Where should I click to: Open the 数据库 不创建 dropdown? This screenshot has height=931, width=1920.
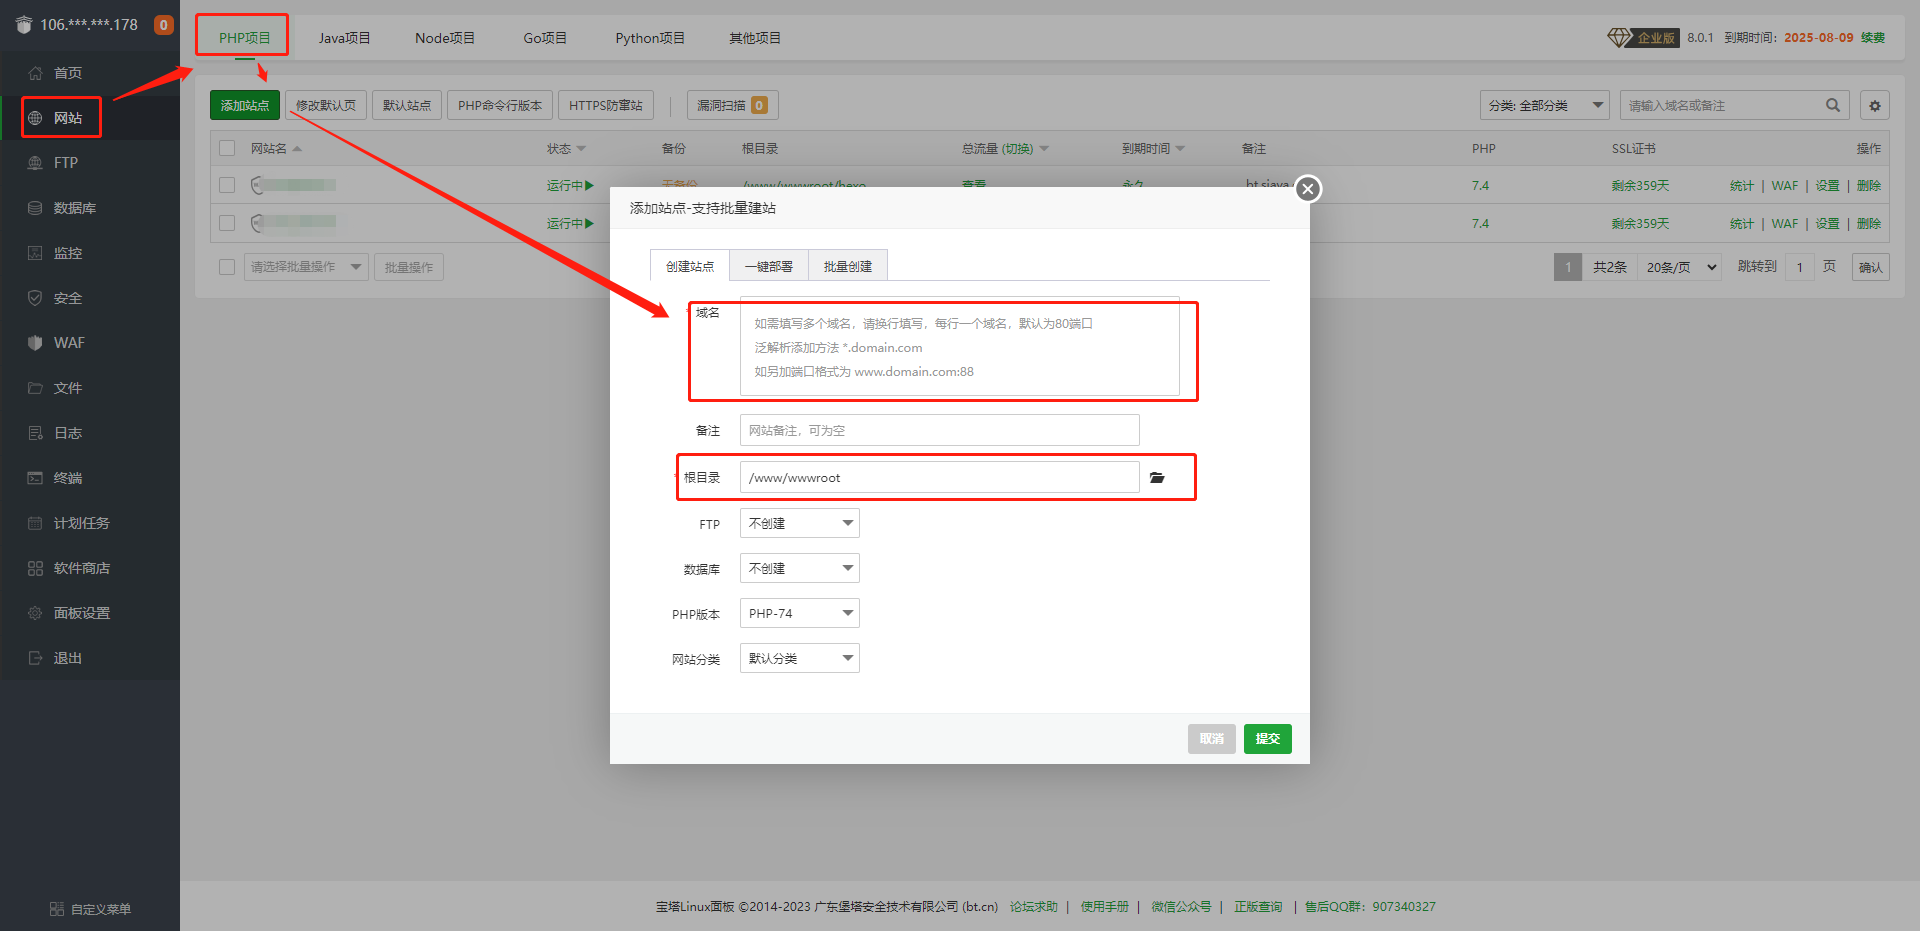[x=800, y=568]
